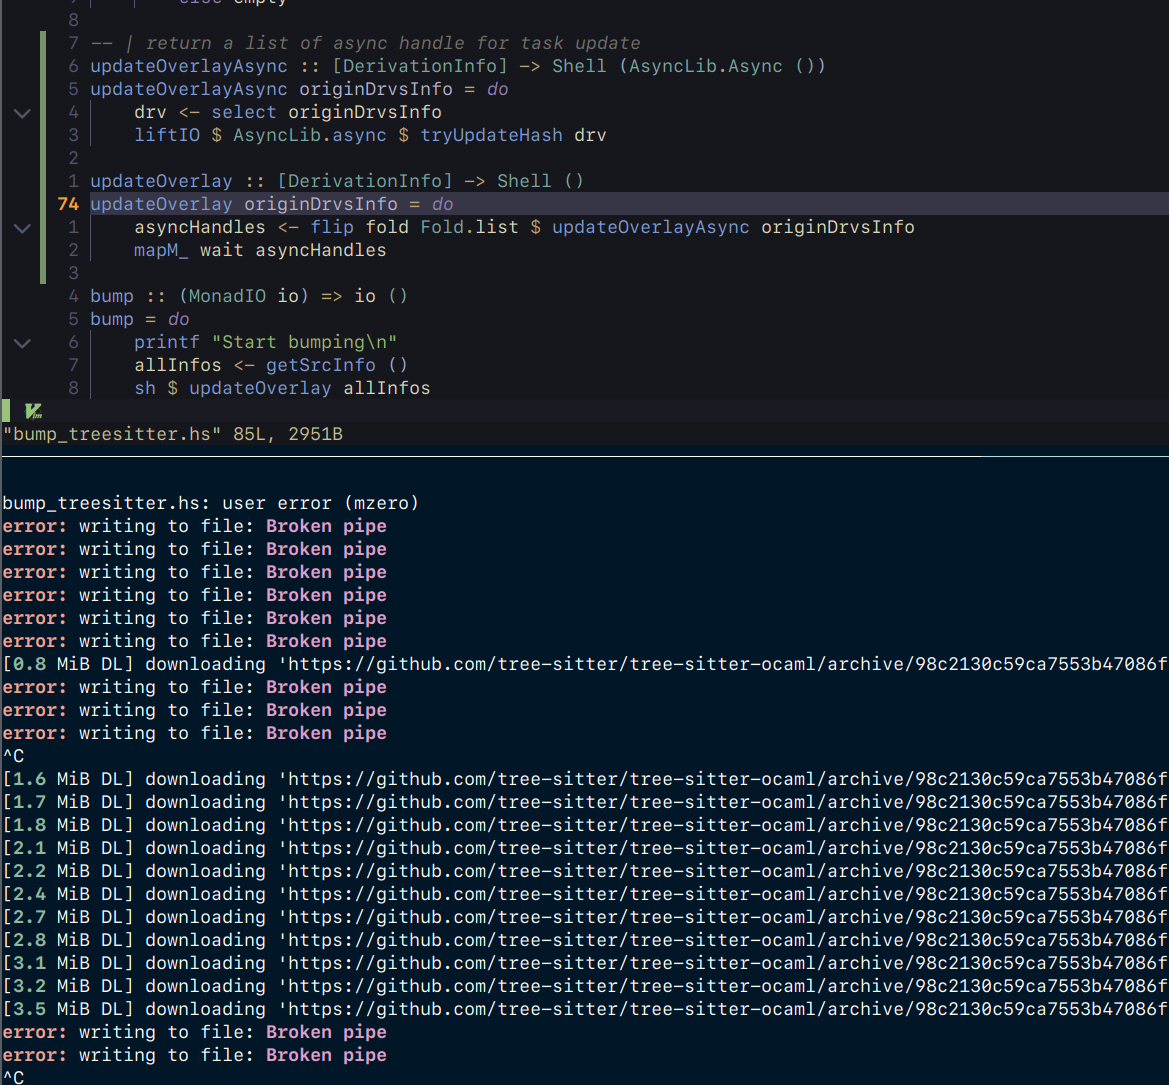Place cursor on 'tryUpdateHash' in the code
The image size is (1169, 1085).
click(491, 135)
